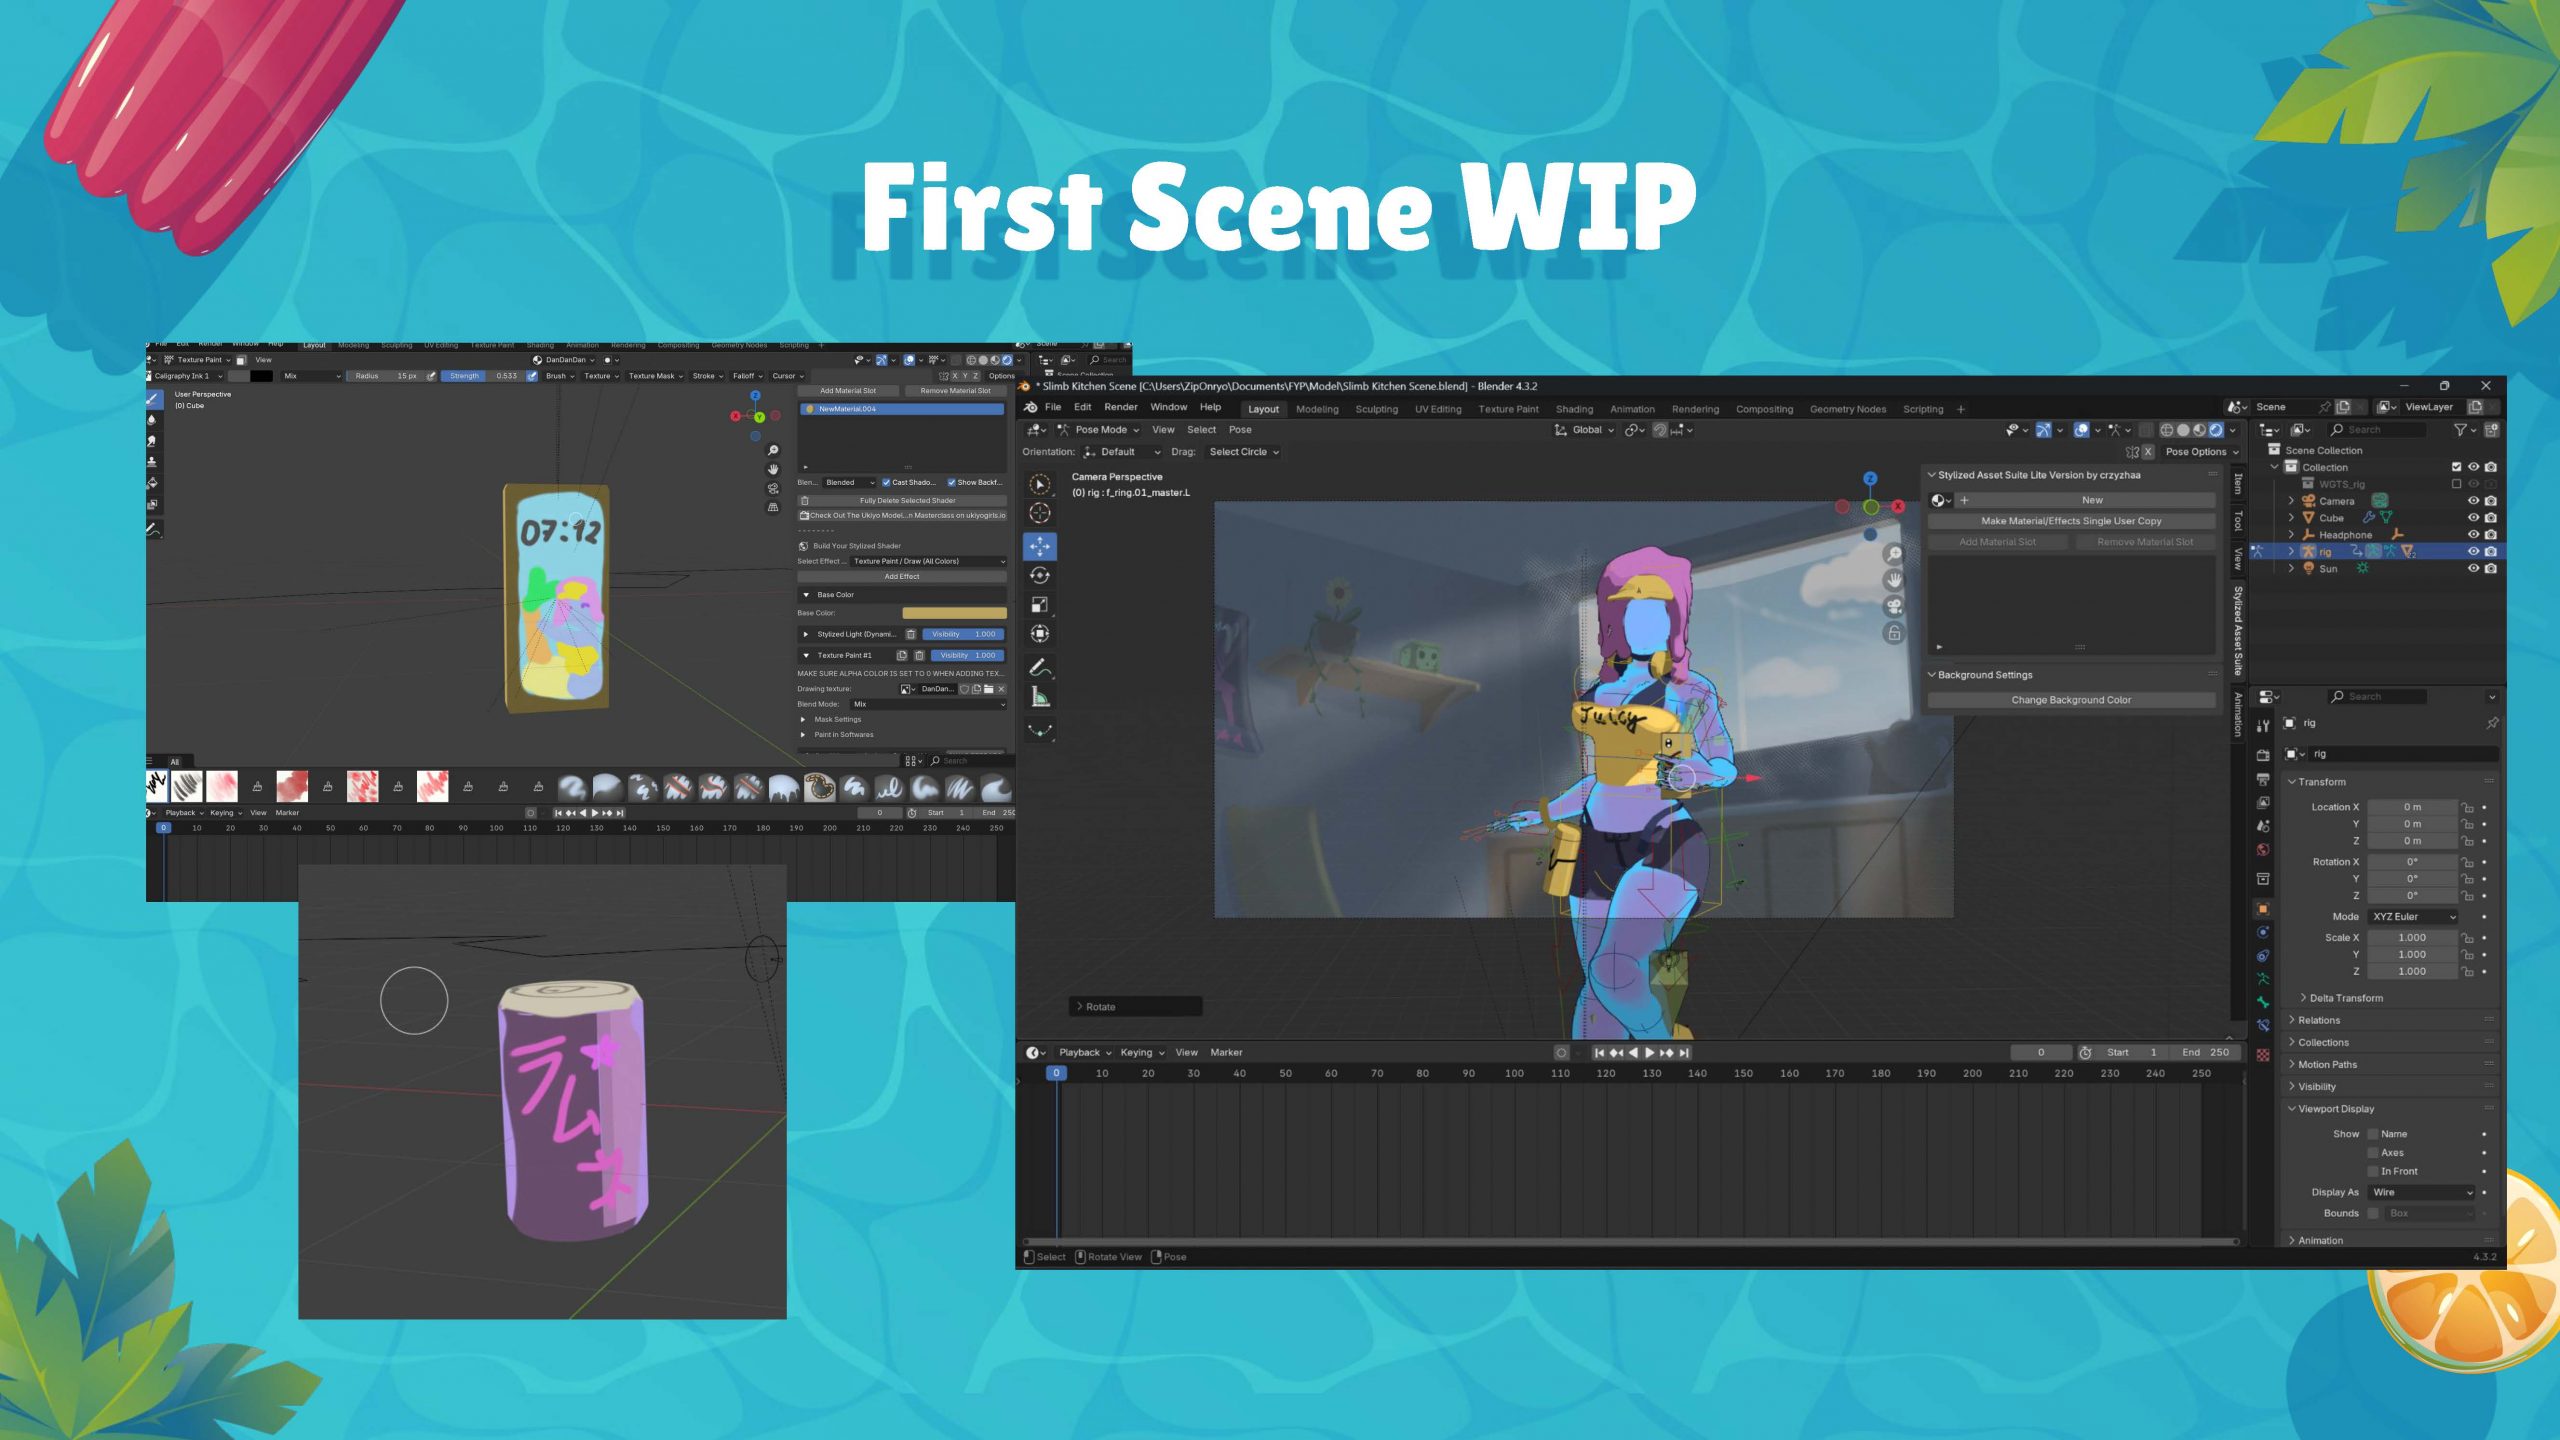The width and height of the screenshot is (2560, 1440).
Task: Open the Select Circle drag dropdown
Action: point(1243,452)
